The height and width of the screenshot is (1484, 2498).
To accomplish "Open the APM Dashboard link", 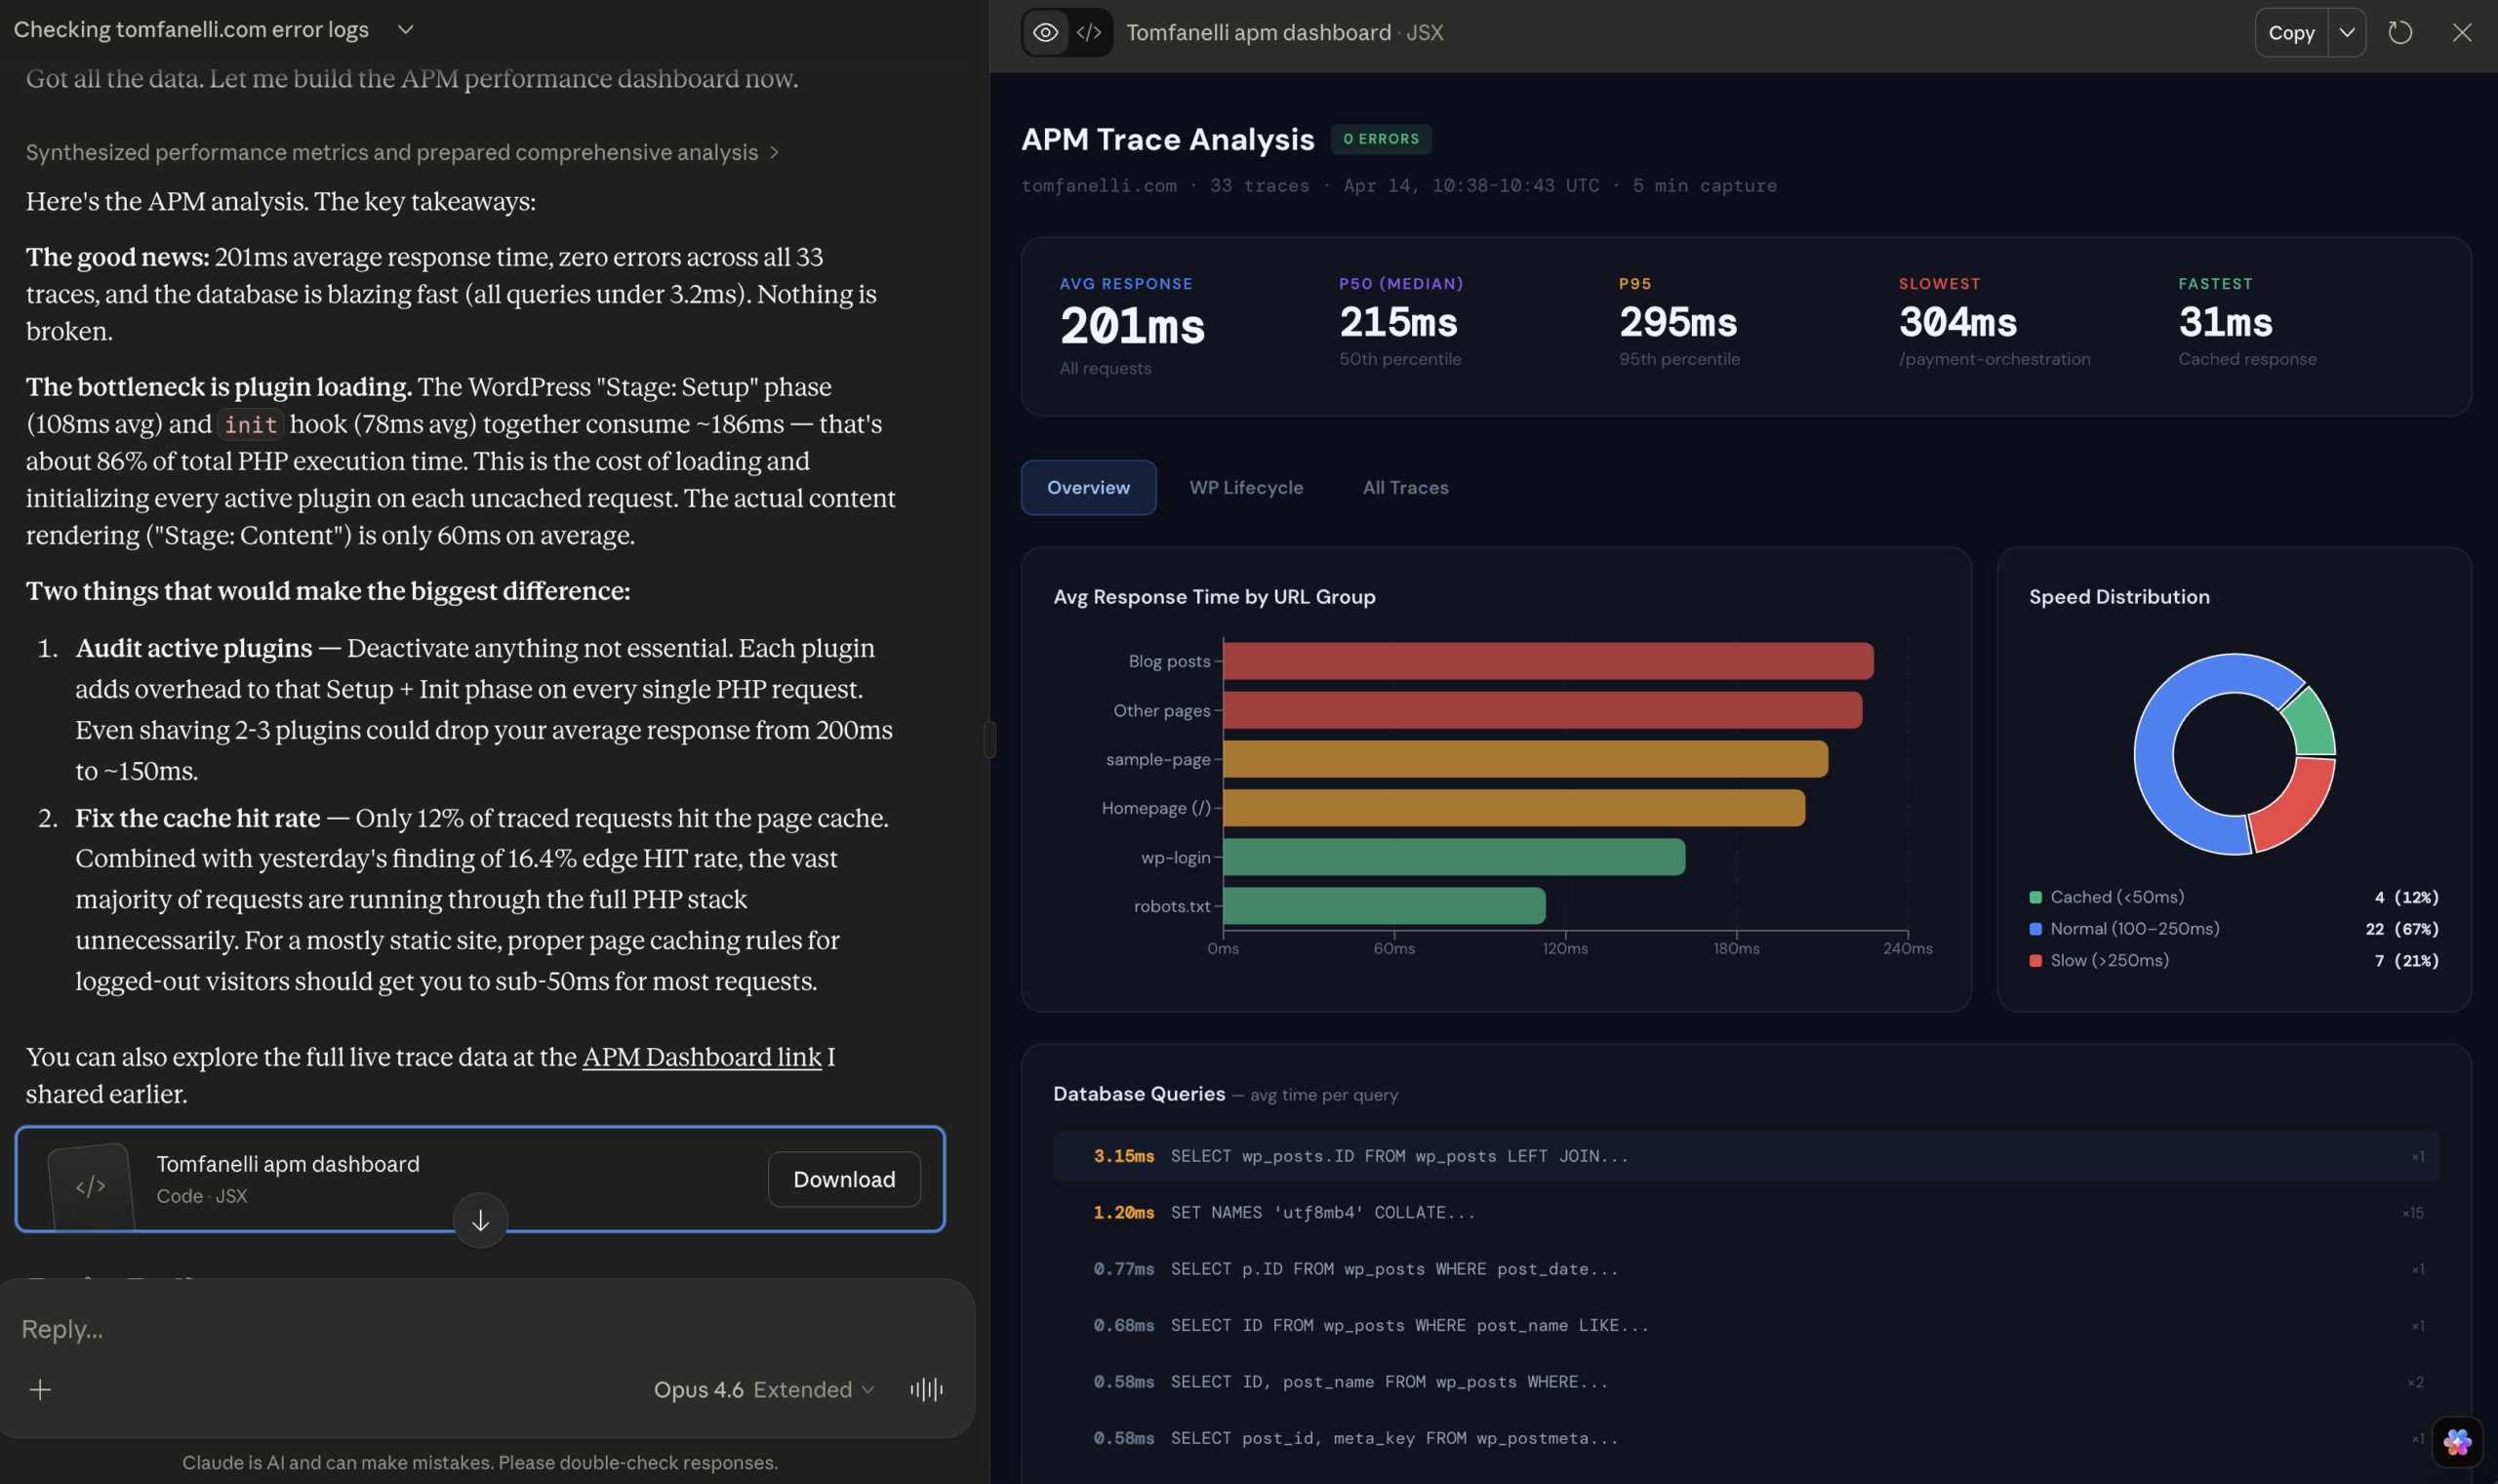I will point(701,1057).
